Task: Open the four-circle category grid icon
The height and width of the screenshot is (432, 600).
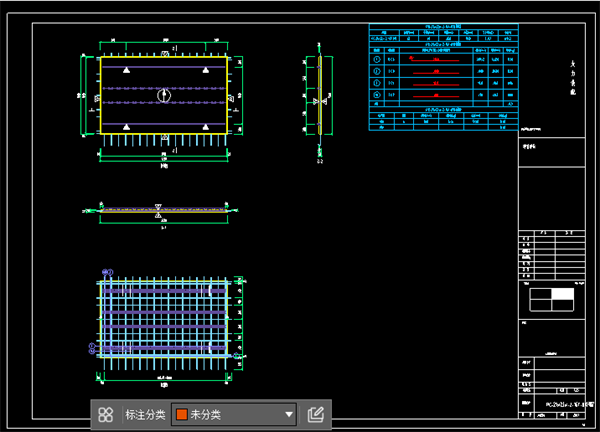Action: point(106,414)
